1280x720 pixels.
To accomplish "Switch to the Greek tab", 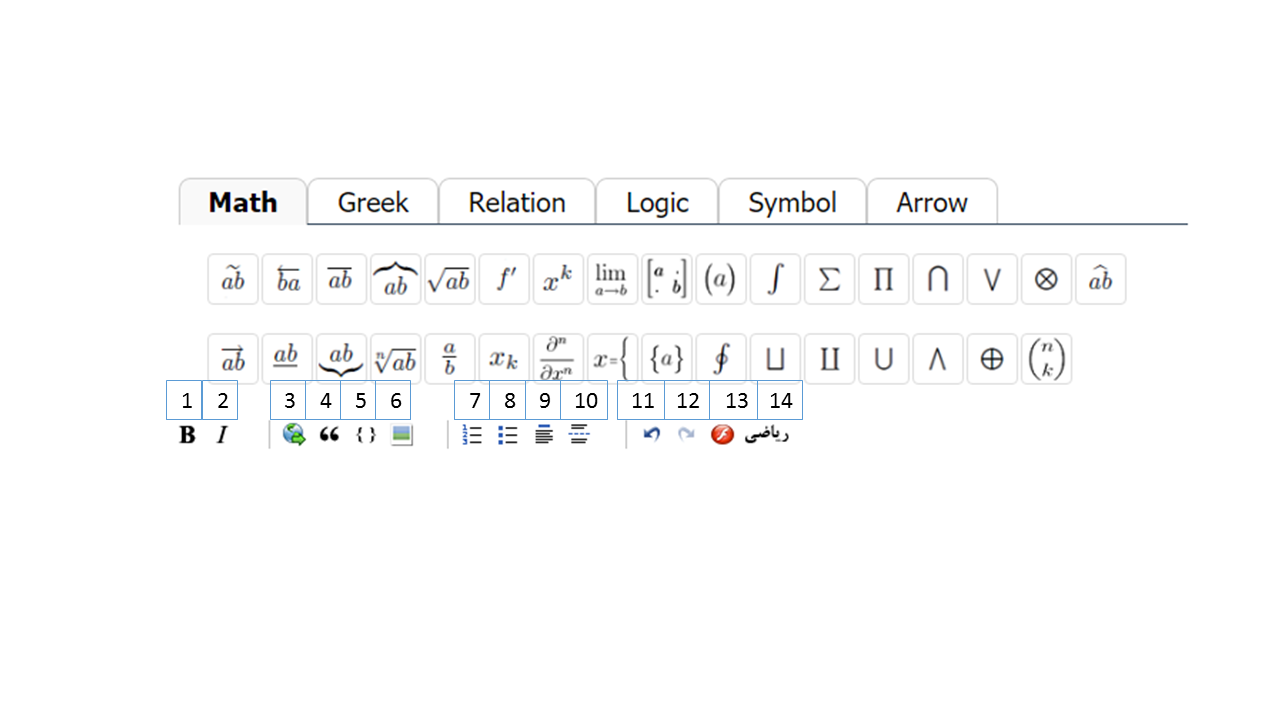I will [x=372, y=202].
